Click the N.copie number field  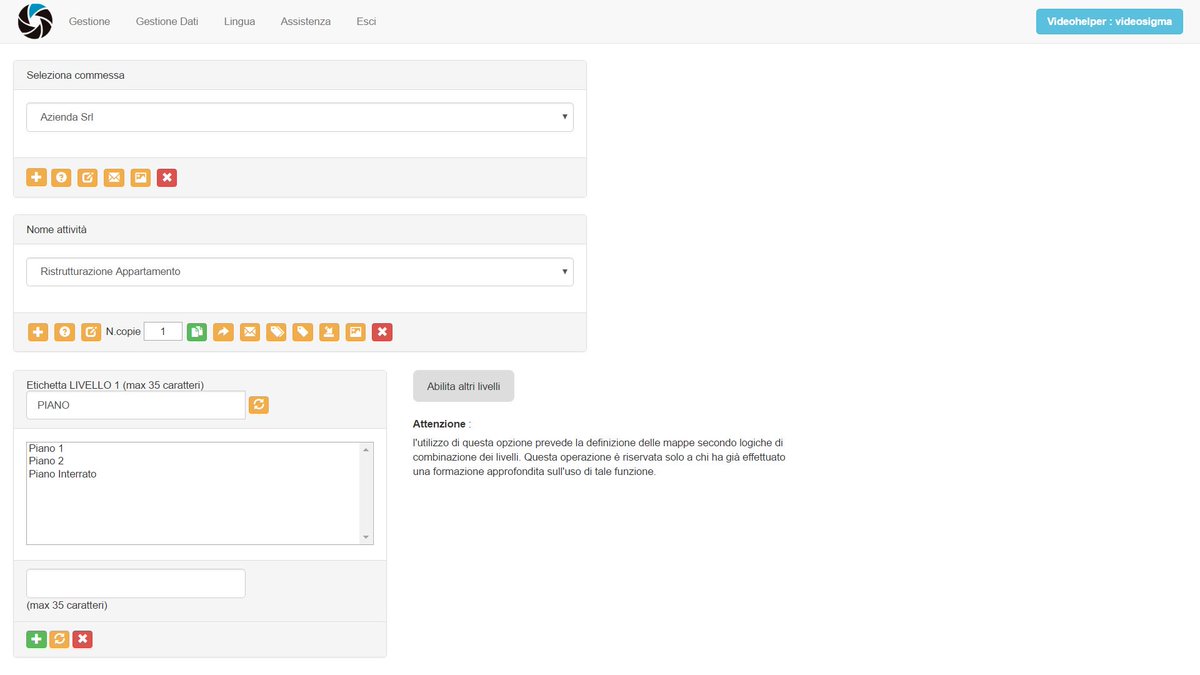click(163, 331)
